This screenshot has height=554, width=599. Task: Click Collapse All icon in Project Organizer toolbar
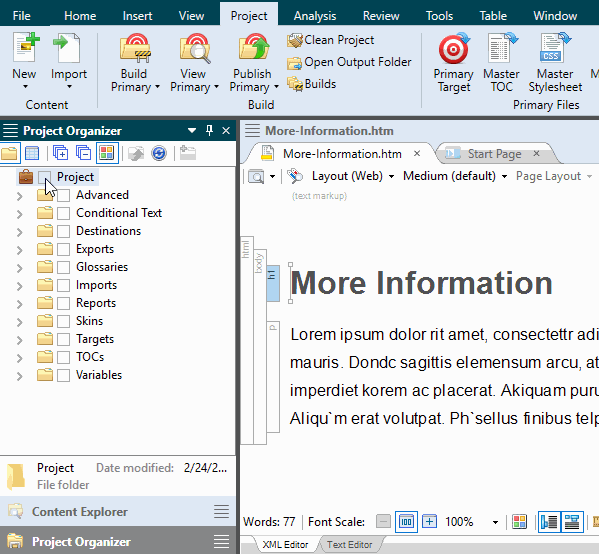(83, 153)
